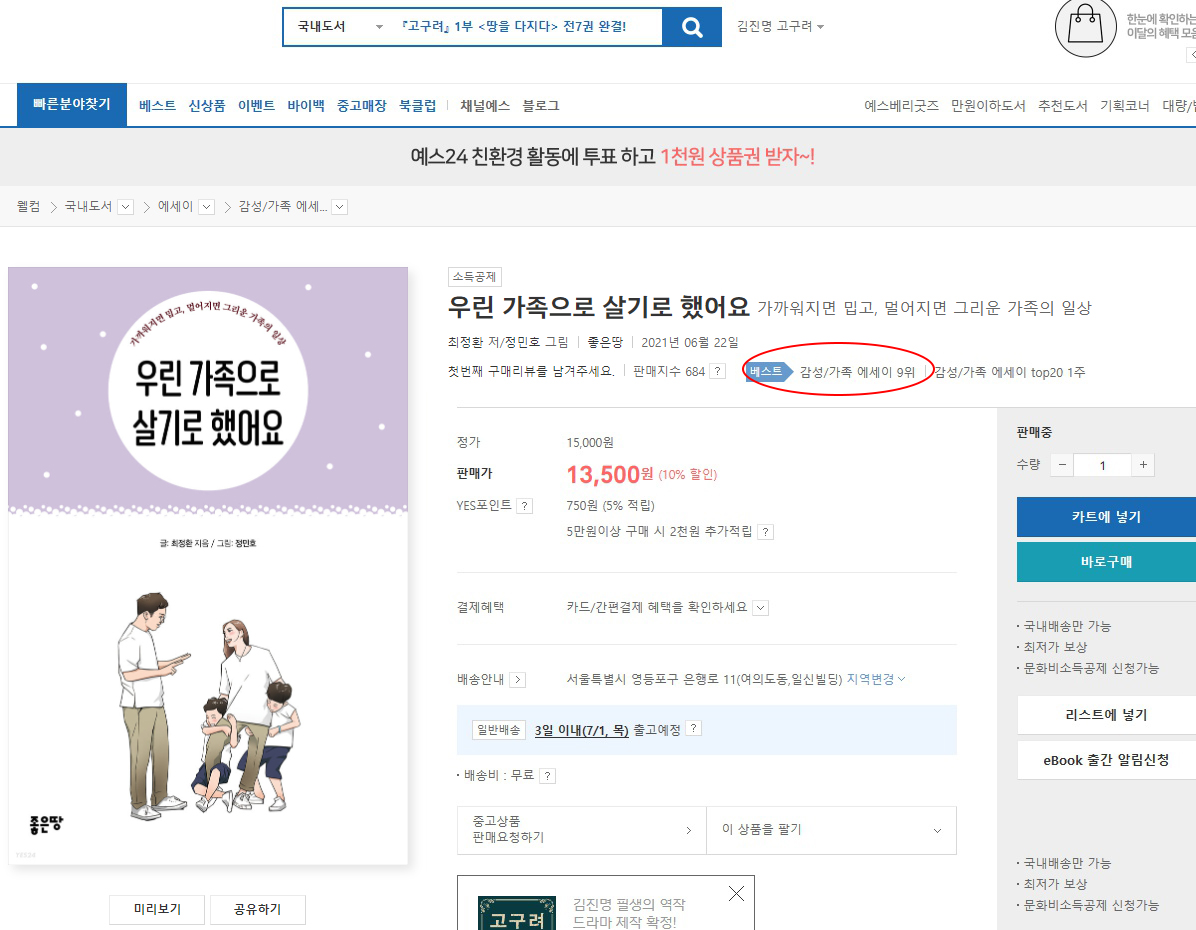Open the 채널예스 menu
This screenshot has height=930, width=1196.
pos(484,105)
